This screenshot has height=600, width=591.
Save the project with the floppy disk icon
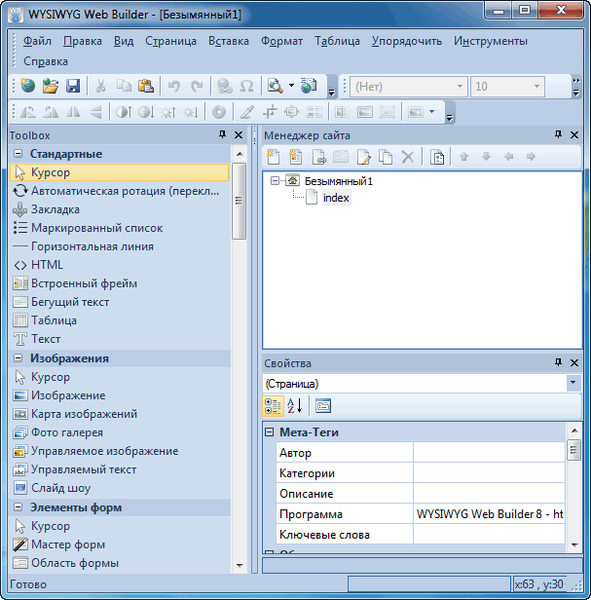(x=73, y=86)
